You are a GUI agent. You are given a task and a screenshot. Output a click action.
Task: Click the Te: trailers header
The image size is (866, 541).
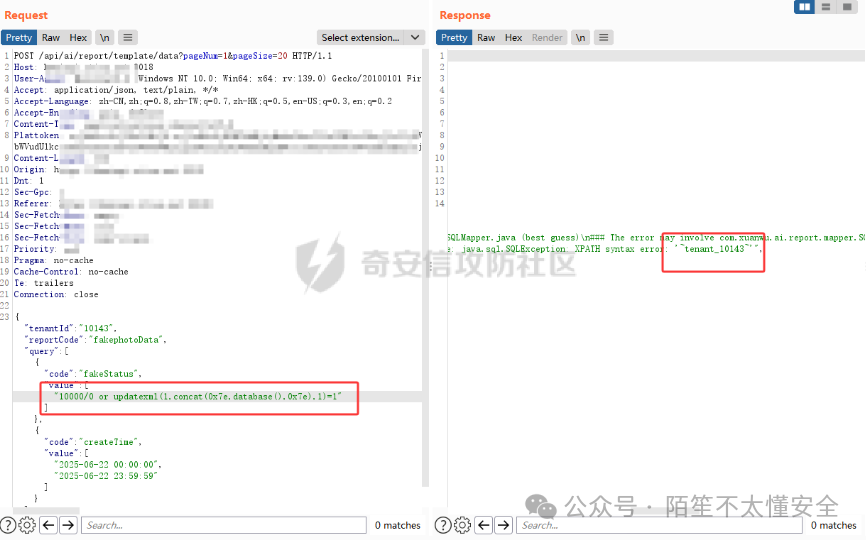(44, 283)
